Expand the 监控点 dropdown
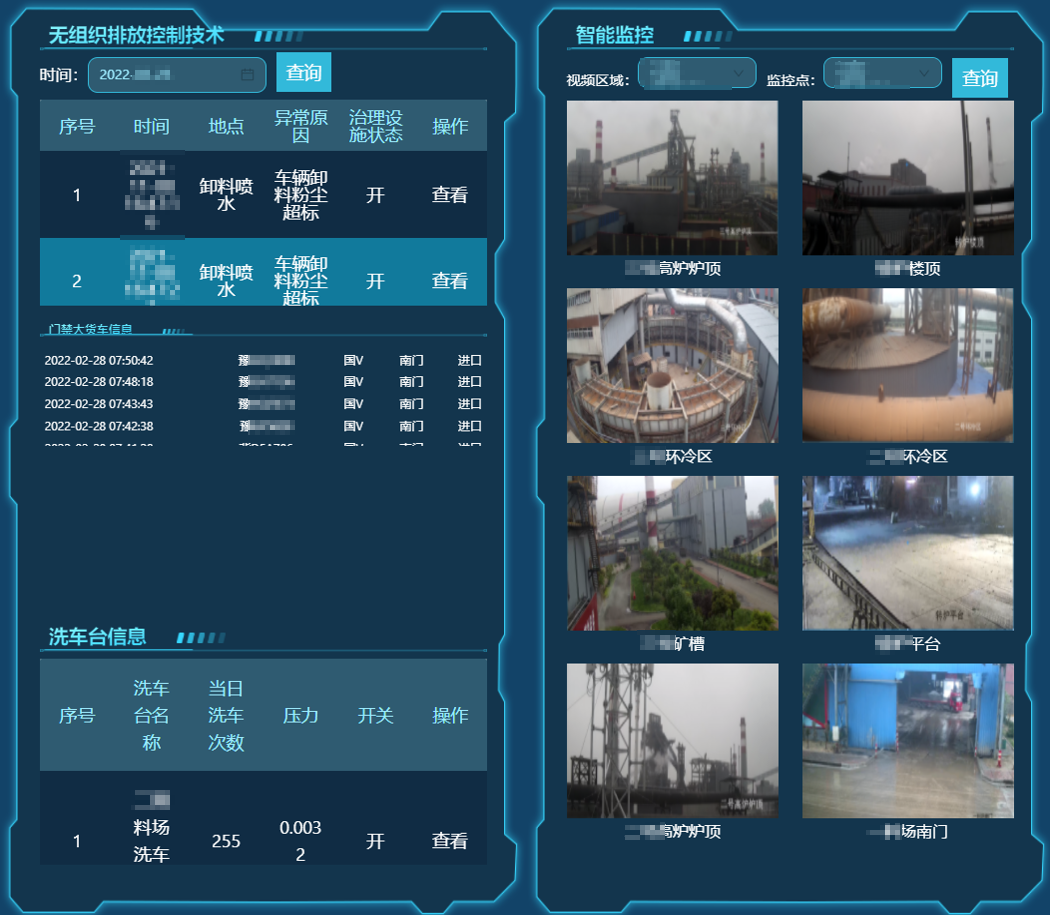Image resolution: width=1050 pixels, height=915 pixels. [882, 74]
